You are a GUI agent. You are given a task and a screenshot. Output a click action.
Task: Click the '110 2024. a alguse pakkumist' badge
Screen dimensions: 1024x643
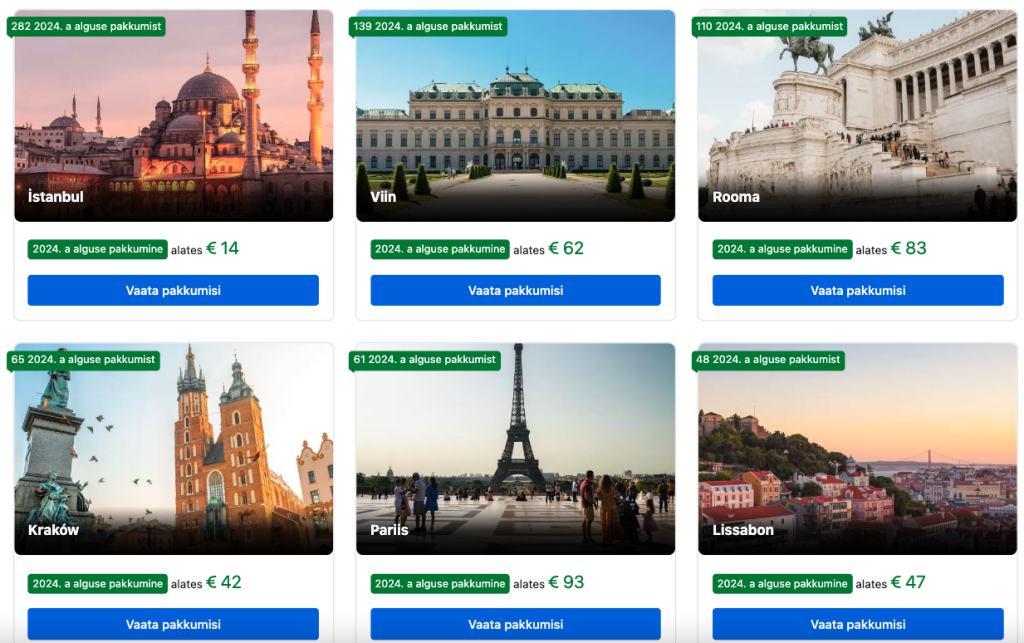(x=770, y=27)
